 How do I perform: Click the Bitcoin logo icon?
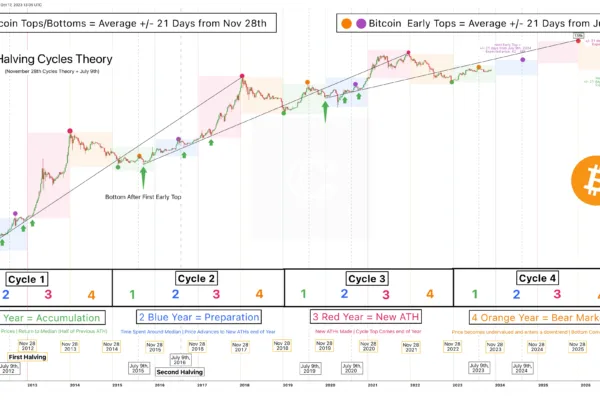tap(586, 180)
